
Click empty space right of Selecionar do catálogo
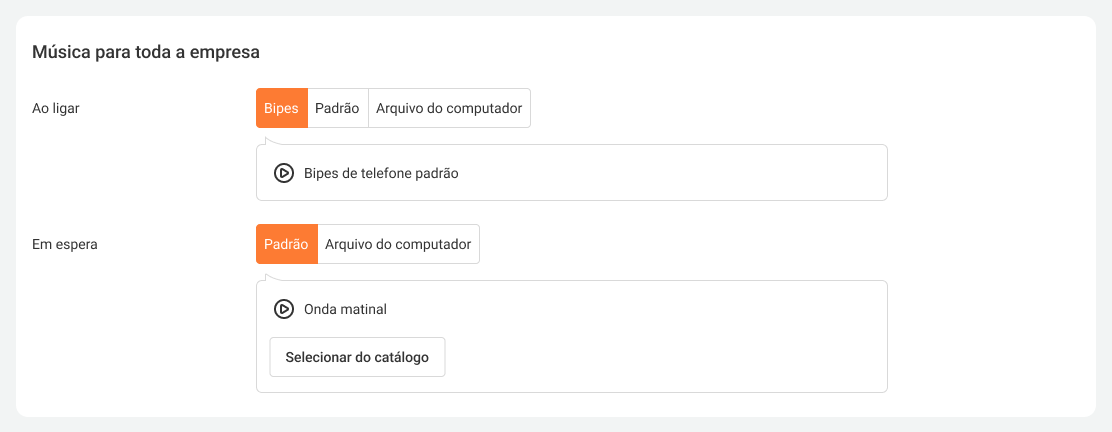coord(660,357)
